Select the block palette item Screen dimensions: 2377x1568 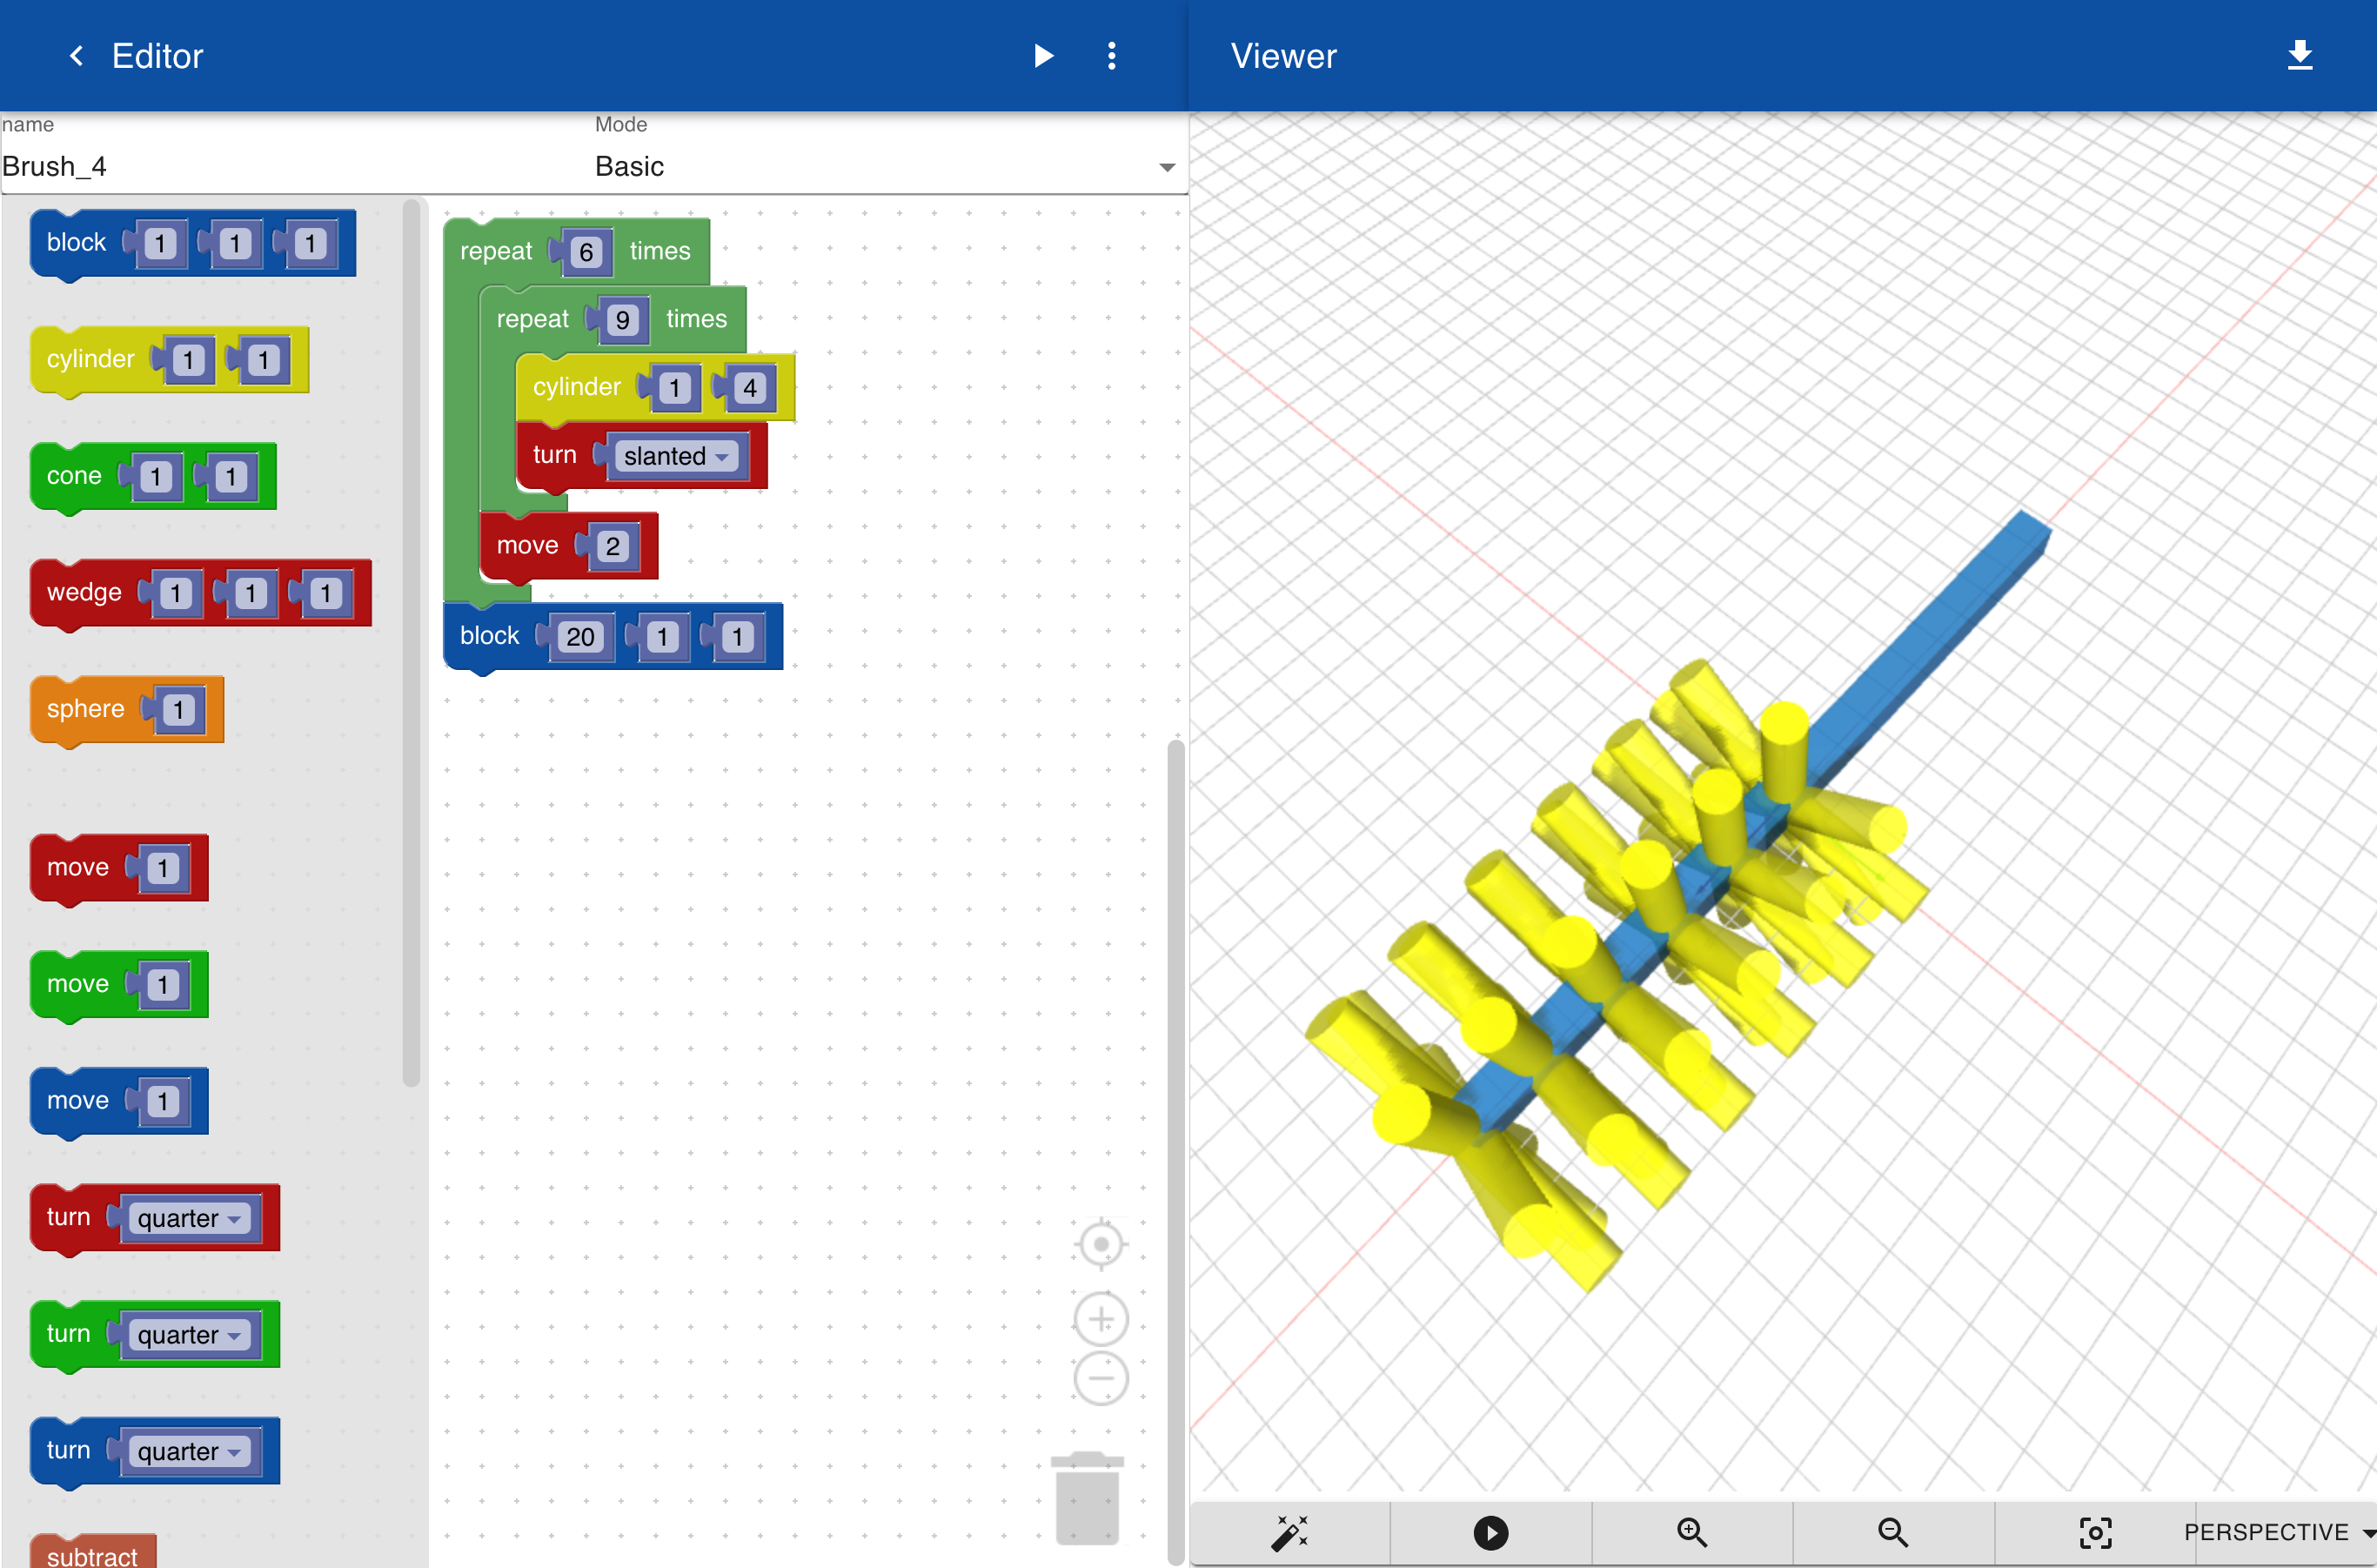(76, 243)
